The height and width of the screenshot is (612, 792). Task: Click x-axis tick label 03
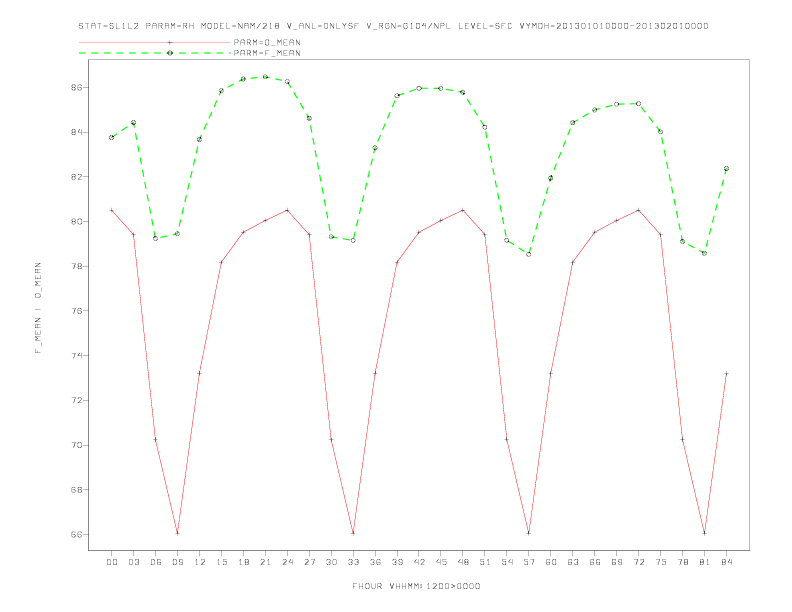pos(133,562)
